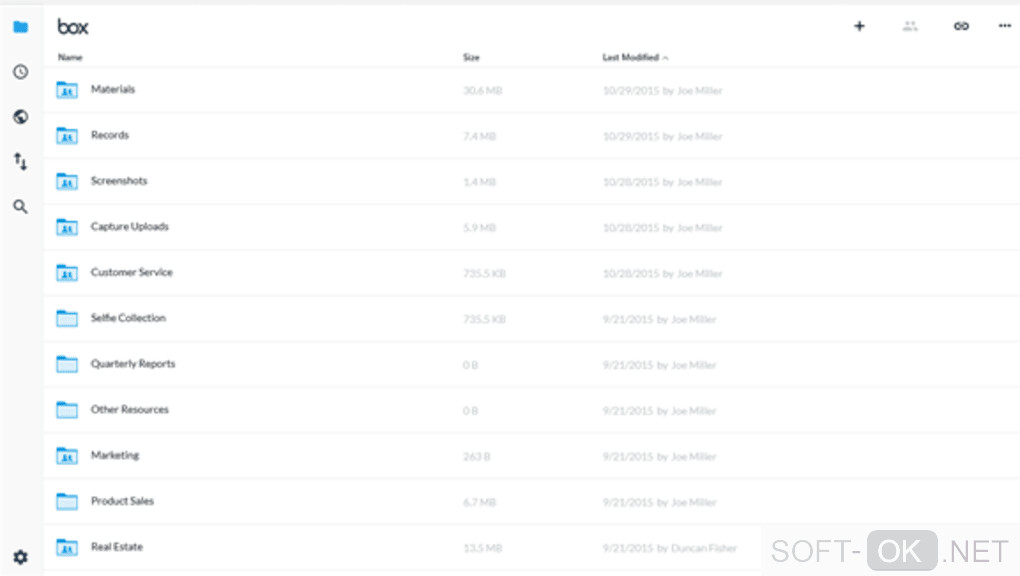The image size is (1020, 576).
Task: Click the globe icon in sidebar
Action: click(20, 117)
